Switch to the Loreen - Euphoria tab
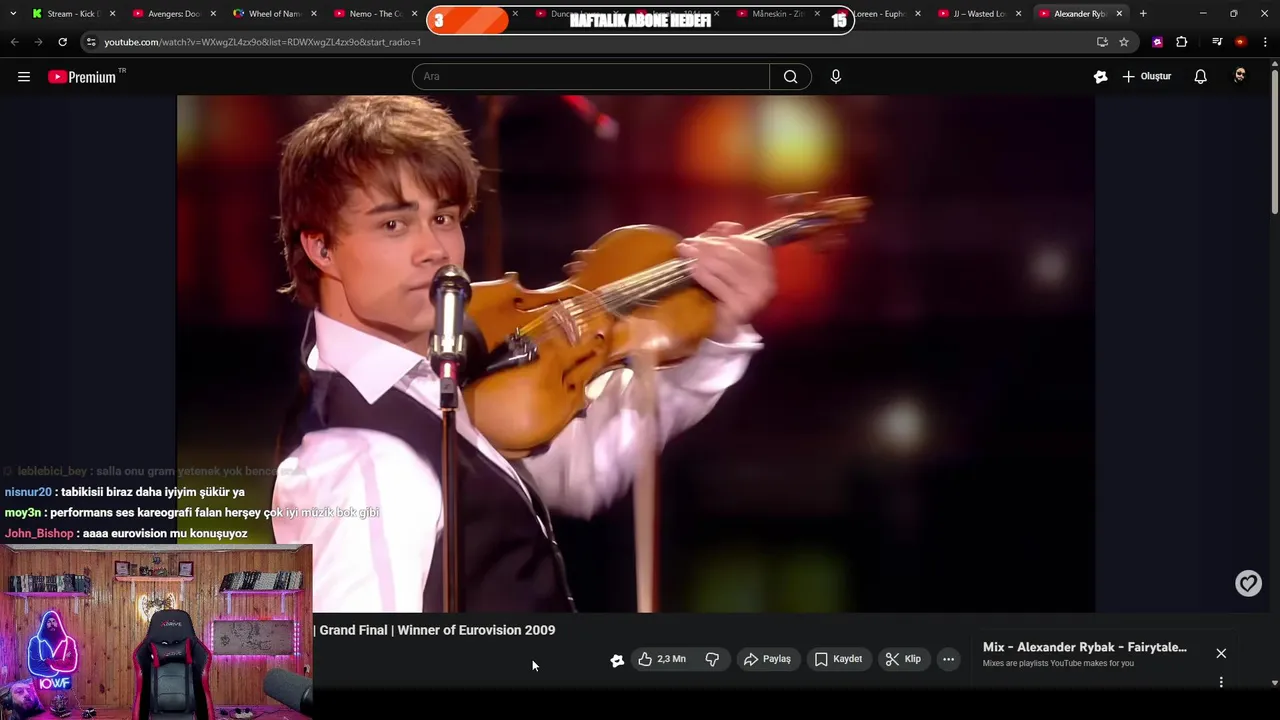 point(881,14)
